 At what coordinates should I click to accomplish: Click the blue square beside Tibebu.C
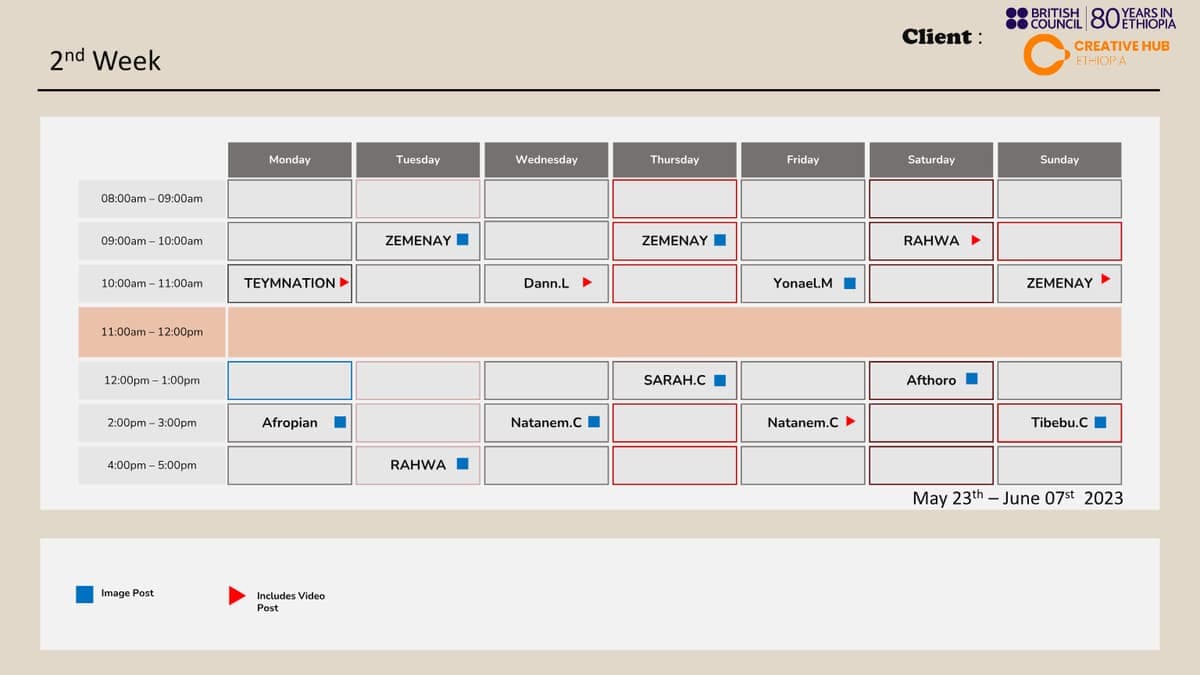click(x=1100, y=422)
